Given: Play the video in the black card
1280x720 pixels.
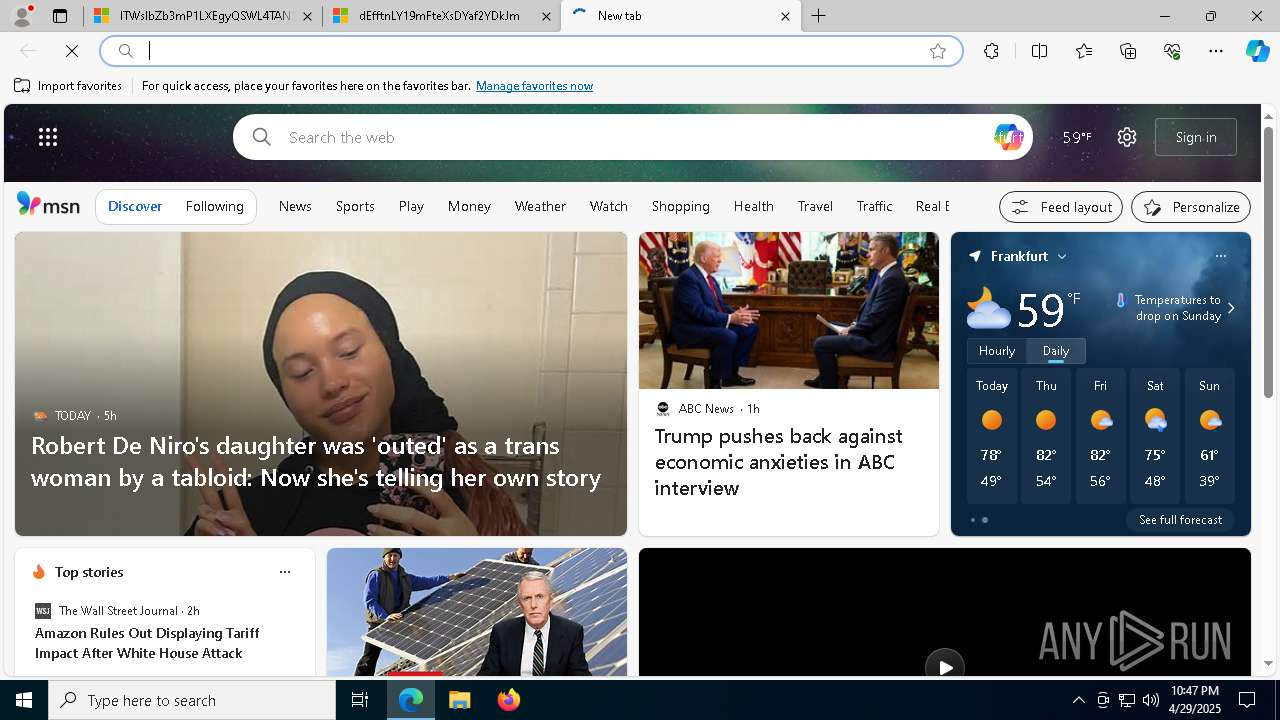Looking at the screenshot, I should click(945, 667).
